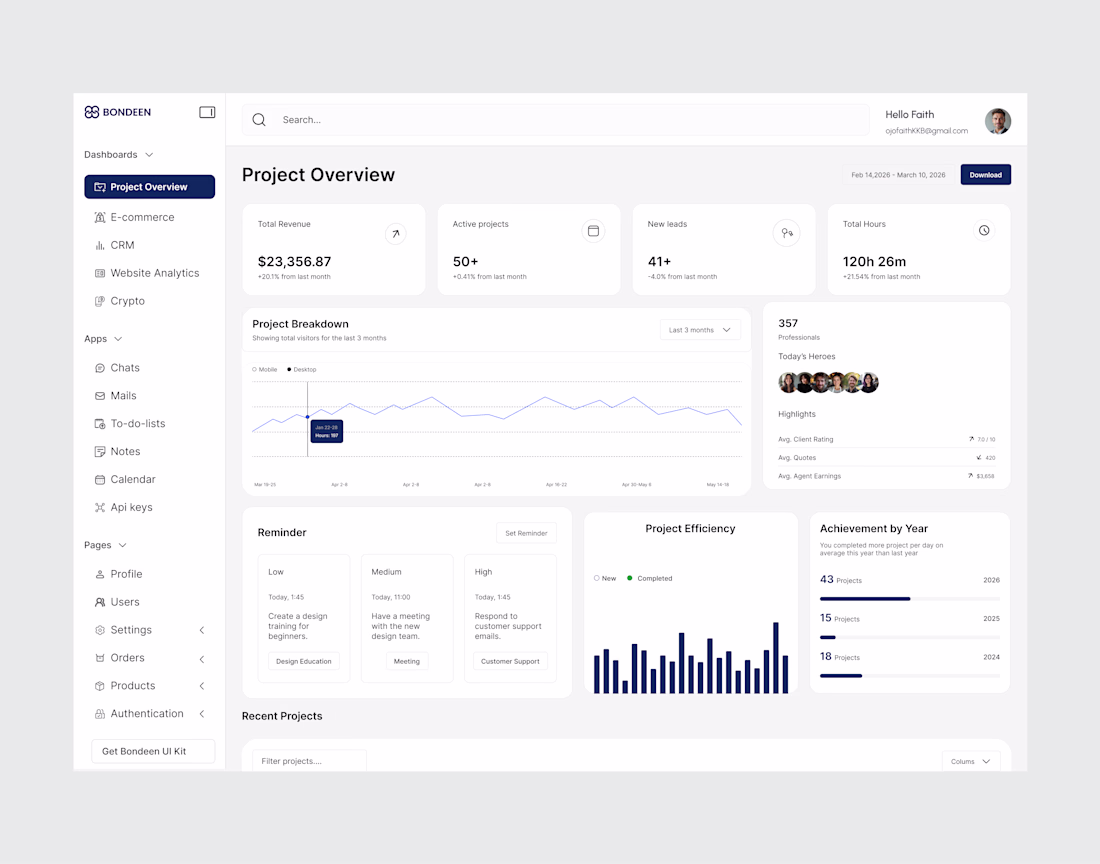Screen dimensions: 1100x864
Task: Click Get Bondeen UI Kit button
Action: (x=153, y=751)
